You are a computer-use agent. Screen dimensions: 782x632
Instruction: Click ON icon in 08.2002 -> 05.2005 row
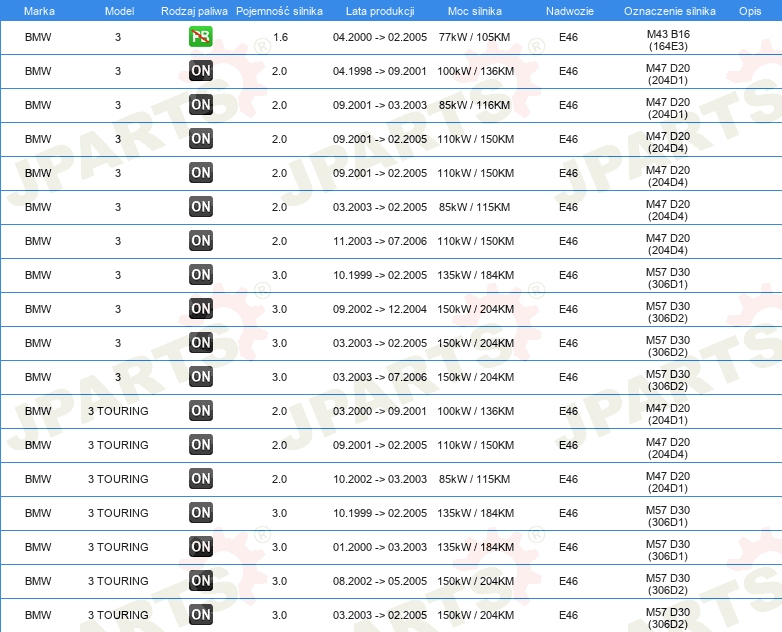(201, 580)
